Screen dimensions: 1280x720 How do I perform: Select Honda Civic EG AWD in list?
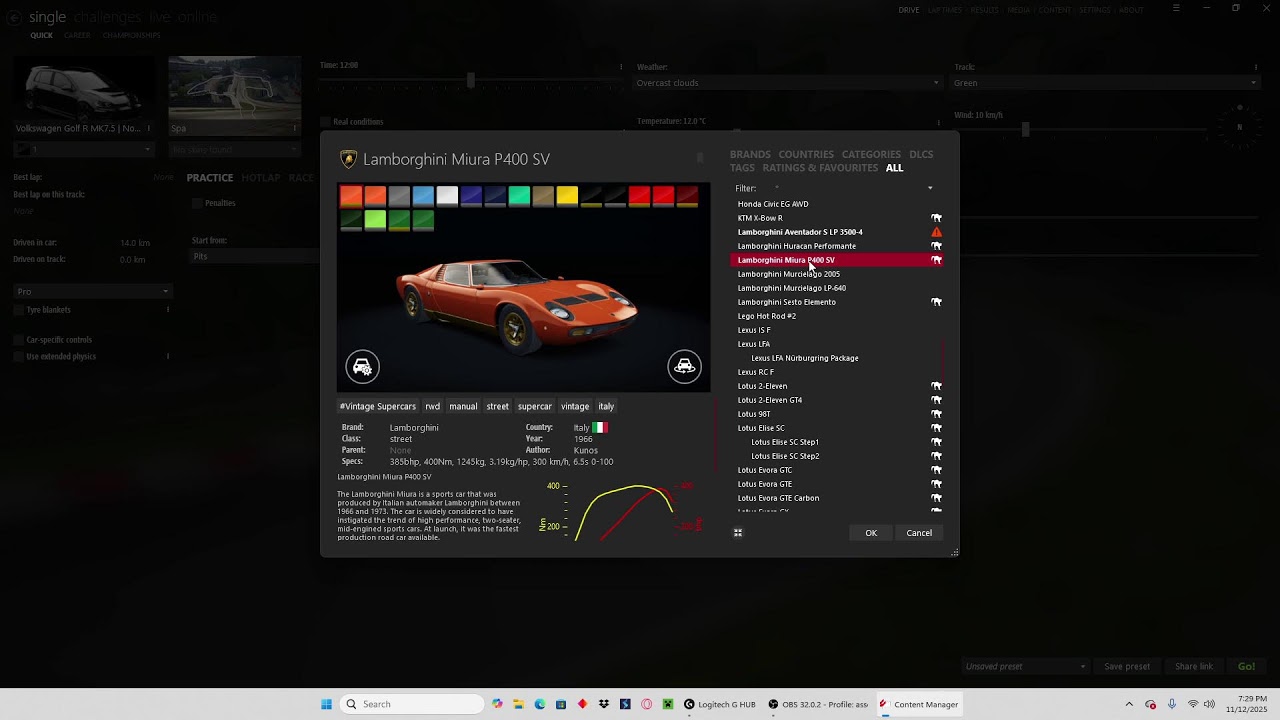tap(836, 204)
